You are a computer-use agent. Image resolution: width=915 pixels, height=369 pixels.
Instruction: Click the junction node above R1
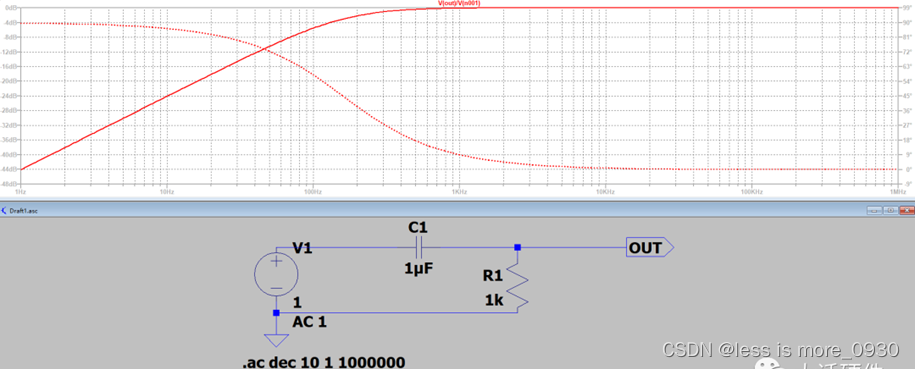click(517, 248)
